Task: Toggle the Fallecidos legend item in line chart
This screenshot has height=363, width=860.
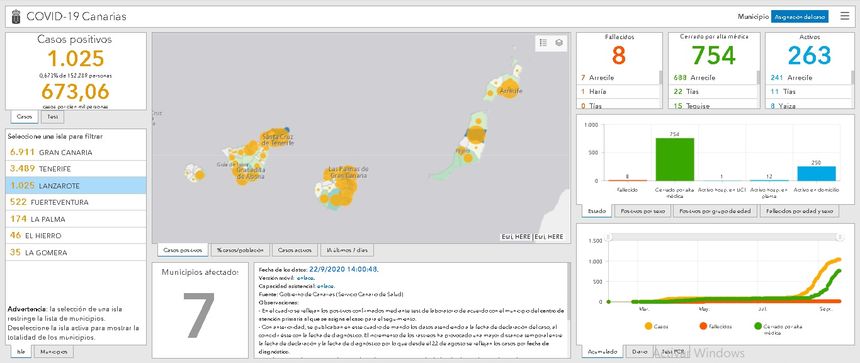Action: 715,326
